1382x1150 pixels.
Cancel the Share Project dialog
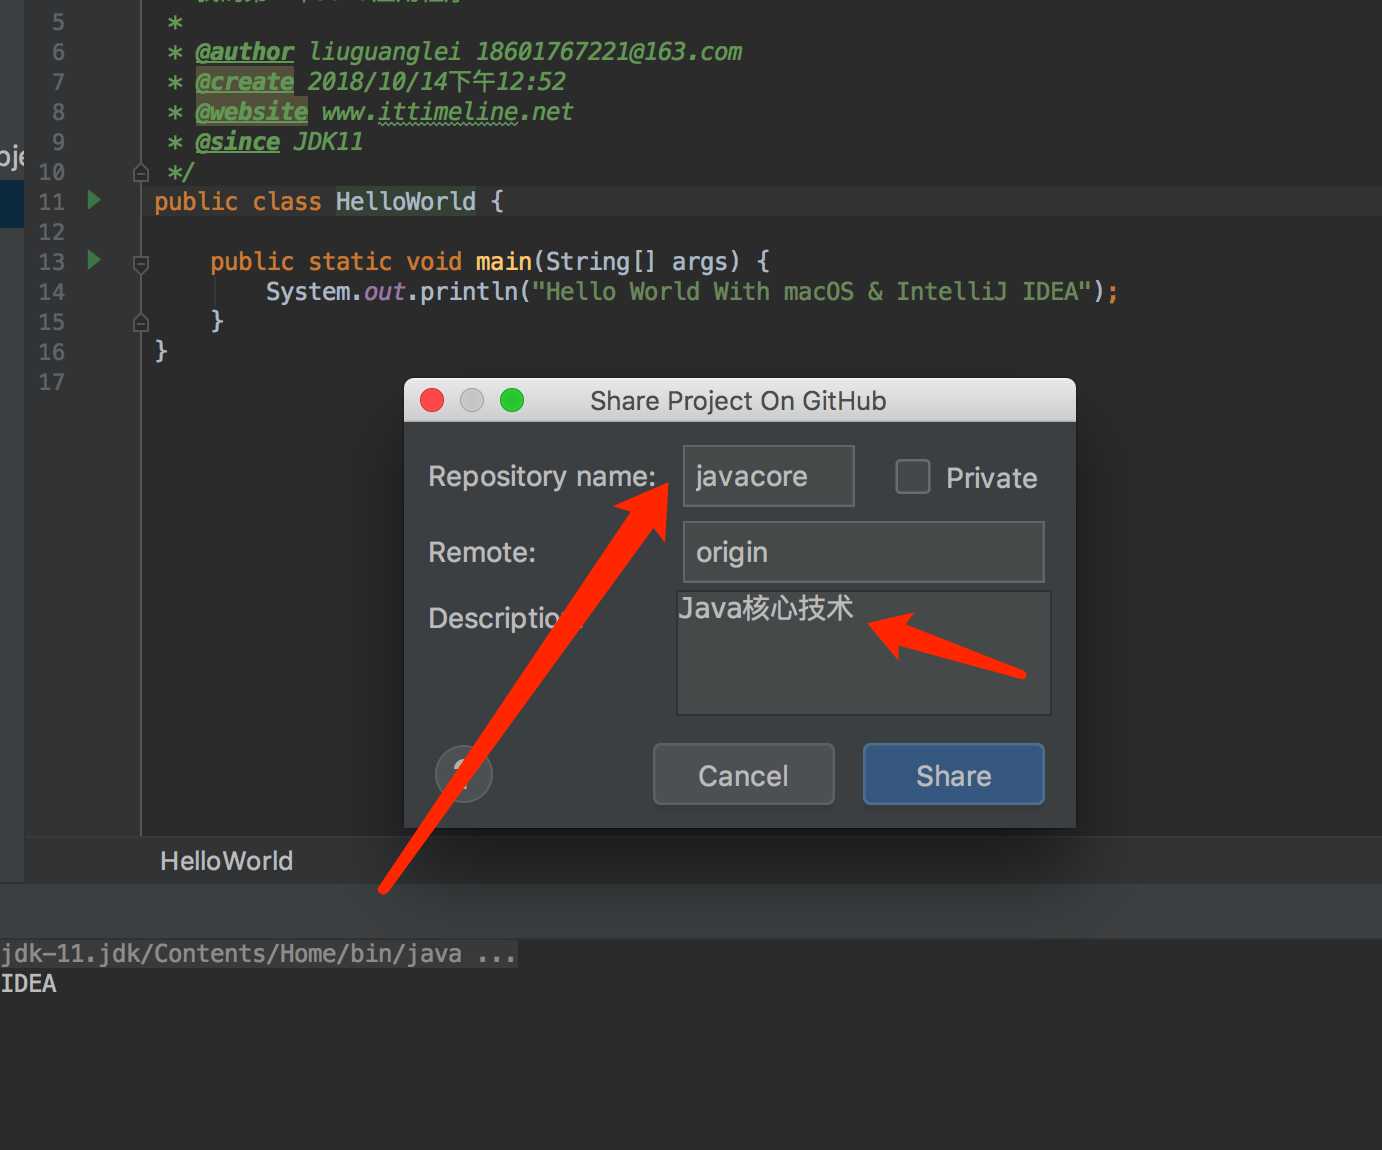tap(743, 775)
